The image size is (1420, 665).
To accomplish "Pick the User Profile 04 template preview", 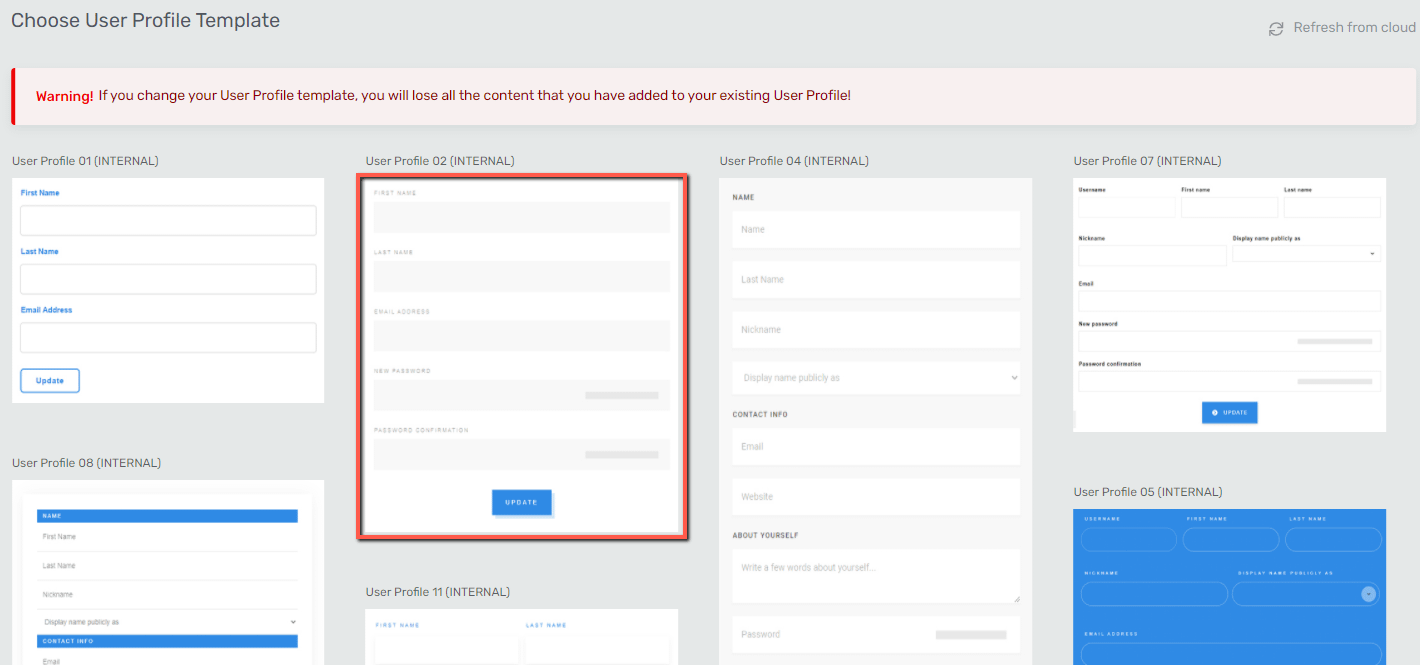I will click(875, 421).
